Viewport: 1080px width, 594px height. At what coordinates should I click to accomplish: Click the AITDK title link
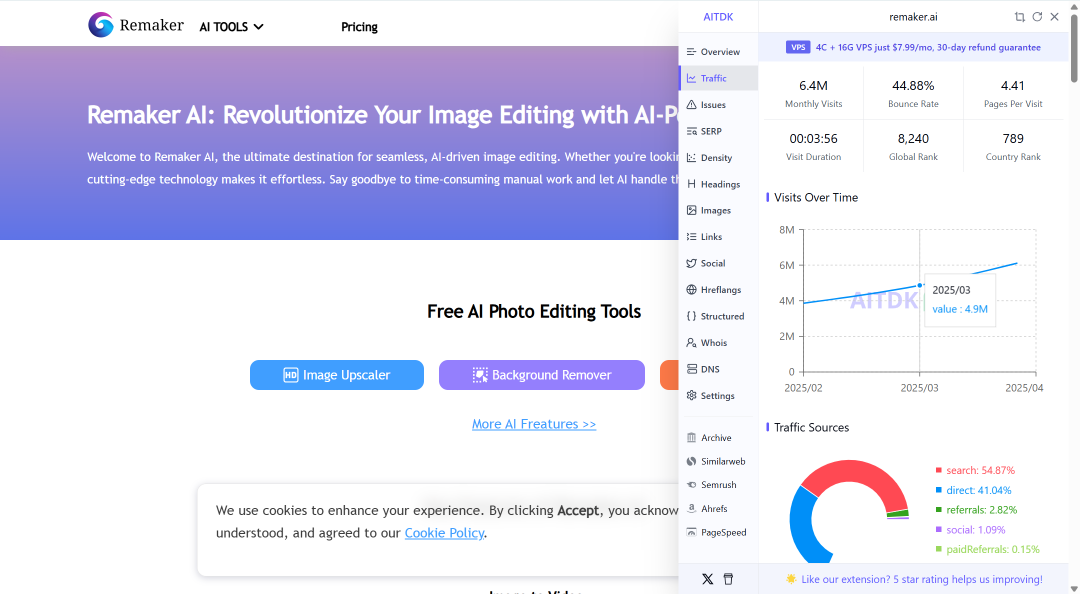tap(718, 17)
